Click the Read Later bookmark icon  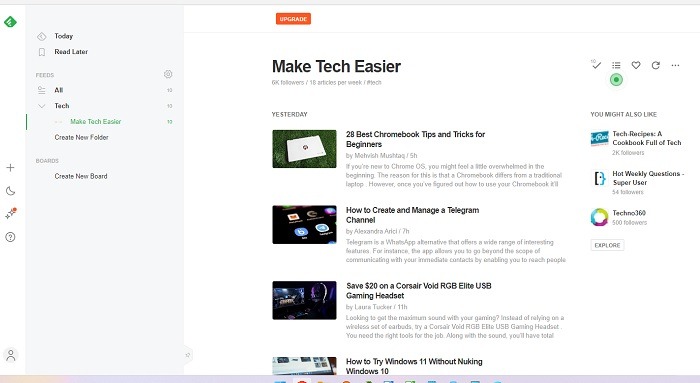click(x=42, y=52)
